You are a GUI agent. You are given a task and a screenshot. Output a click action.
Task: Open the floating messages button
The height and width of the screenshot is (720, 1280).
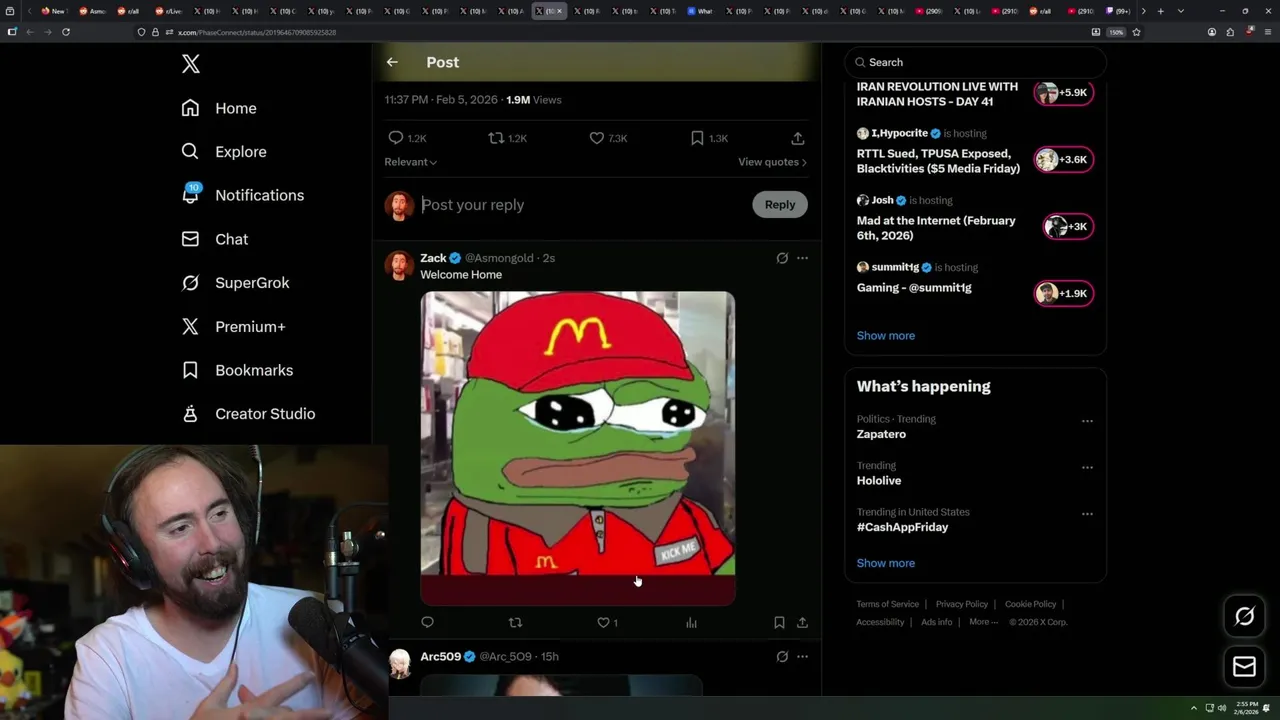coord(1244,667)
